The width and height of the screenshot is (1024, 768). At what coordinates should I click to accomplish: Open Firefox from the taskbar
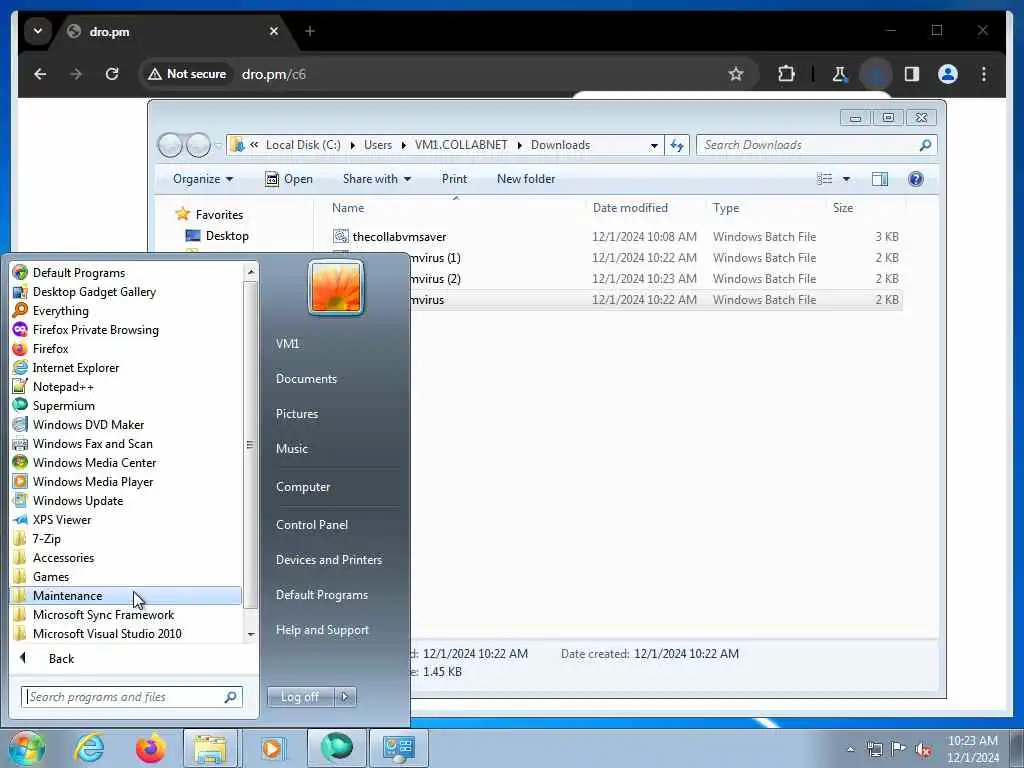coord(150,748)
